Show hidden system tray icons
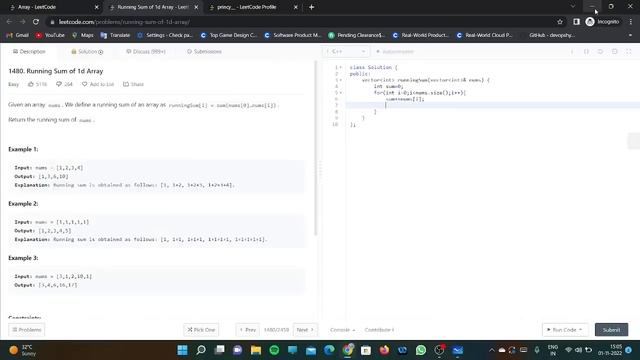The width and height of the screenshot is (640, 360). [x=491, y=350]
